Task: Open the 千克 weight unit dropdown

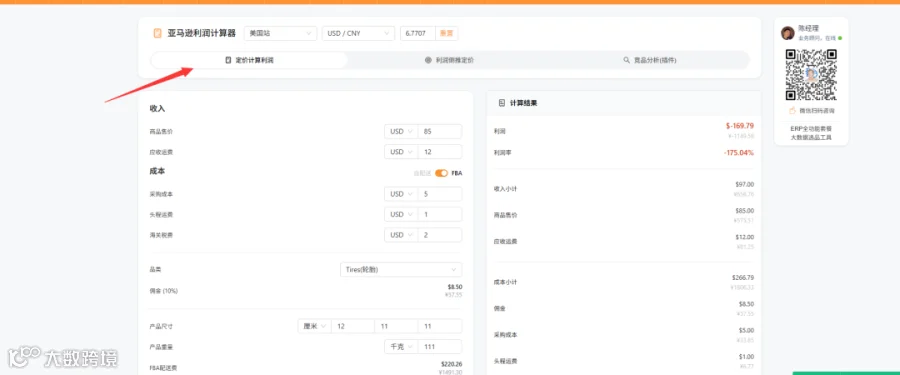Action: (x=401, y=347)
